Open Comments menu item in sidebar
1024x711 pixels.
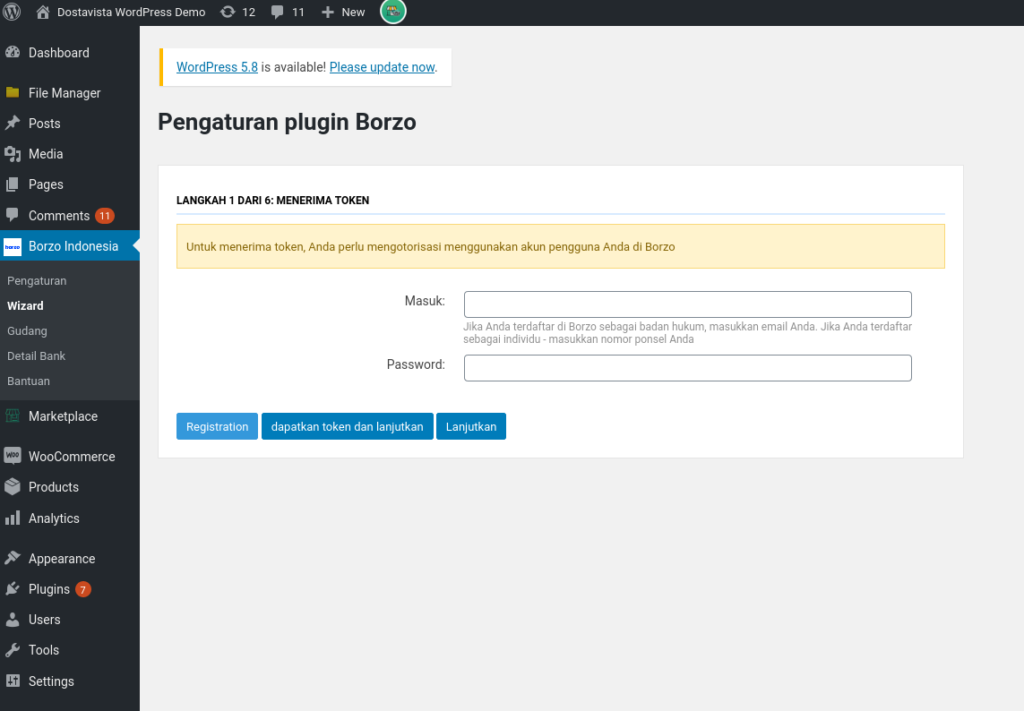pyautogui.click(x=59, y=215)
